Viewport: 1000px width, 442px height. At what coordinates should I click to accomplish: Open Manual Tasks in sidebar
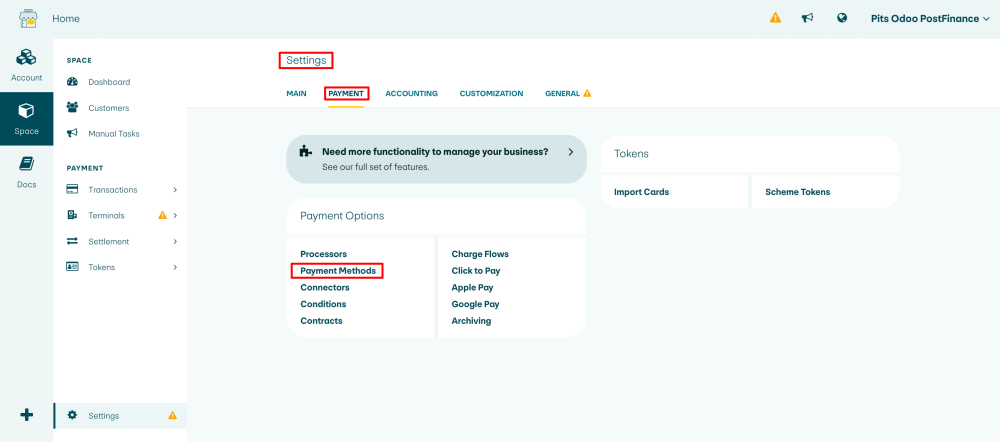(x=114, y=134)
